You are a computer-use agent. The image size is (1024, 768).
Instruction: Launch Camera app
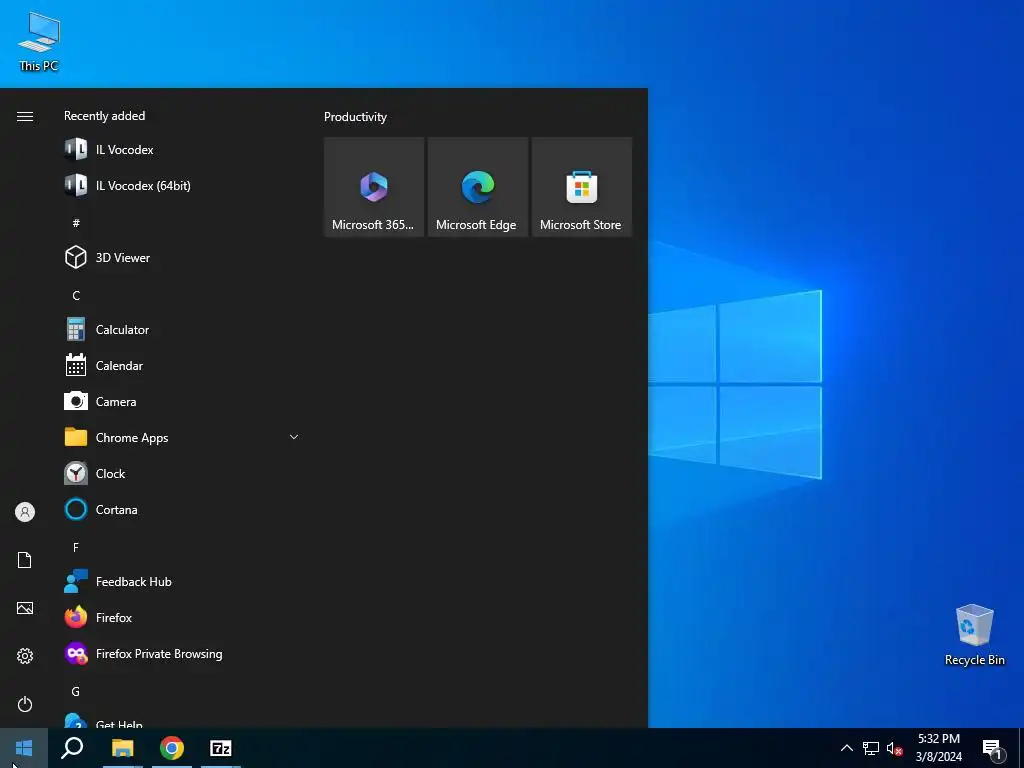pyautogui.click(x=182, y=402)
